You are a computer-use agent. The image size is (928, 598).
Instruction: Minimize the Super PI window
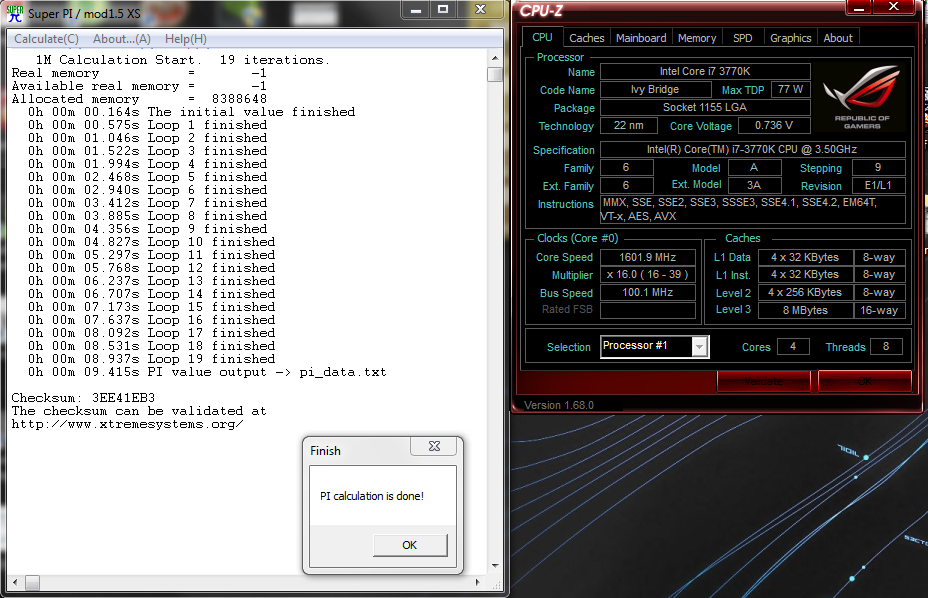click(415, 10)
